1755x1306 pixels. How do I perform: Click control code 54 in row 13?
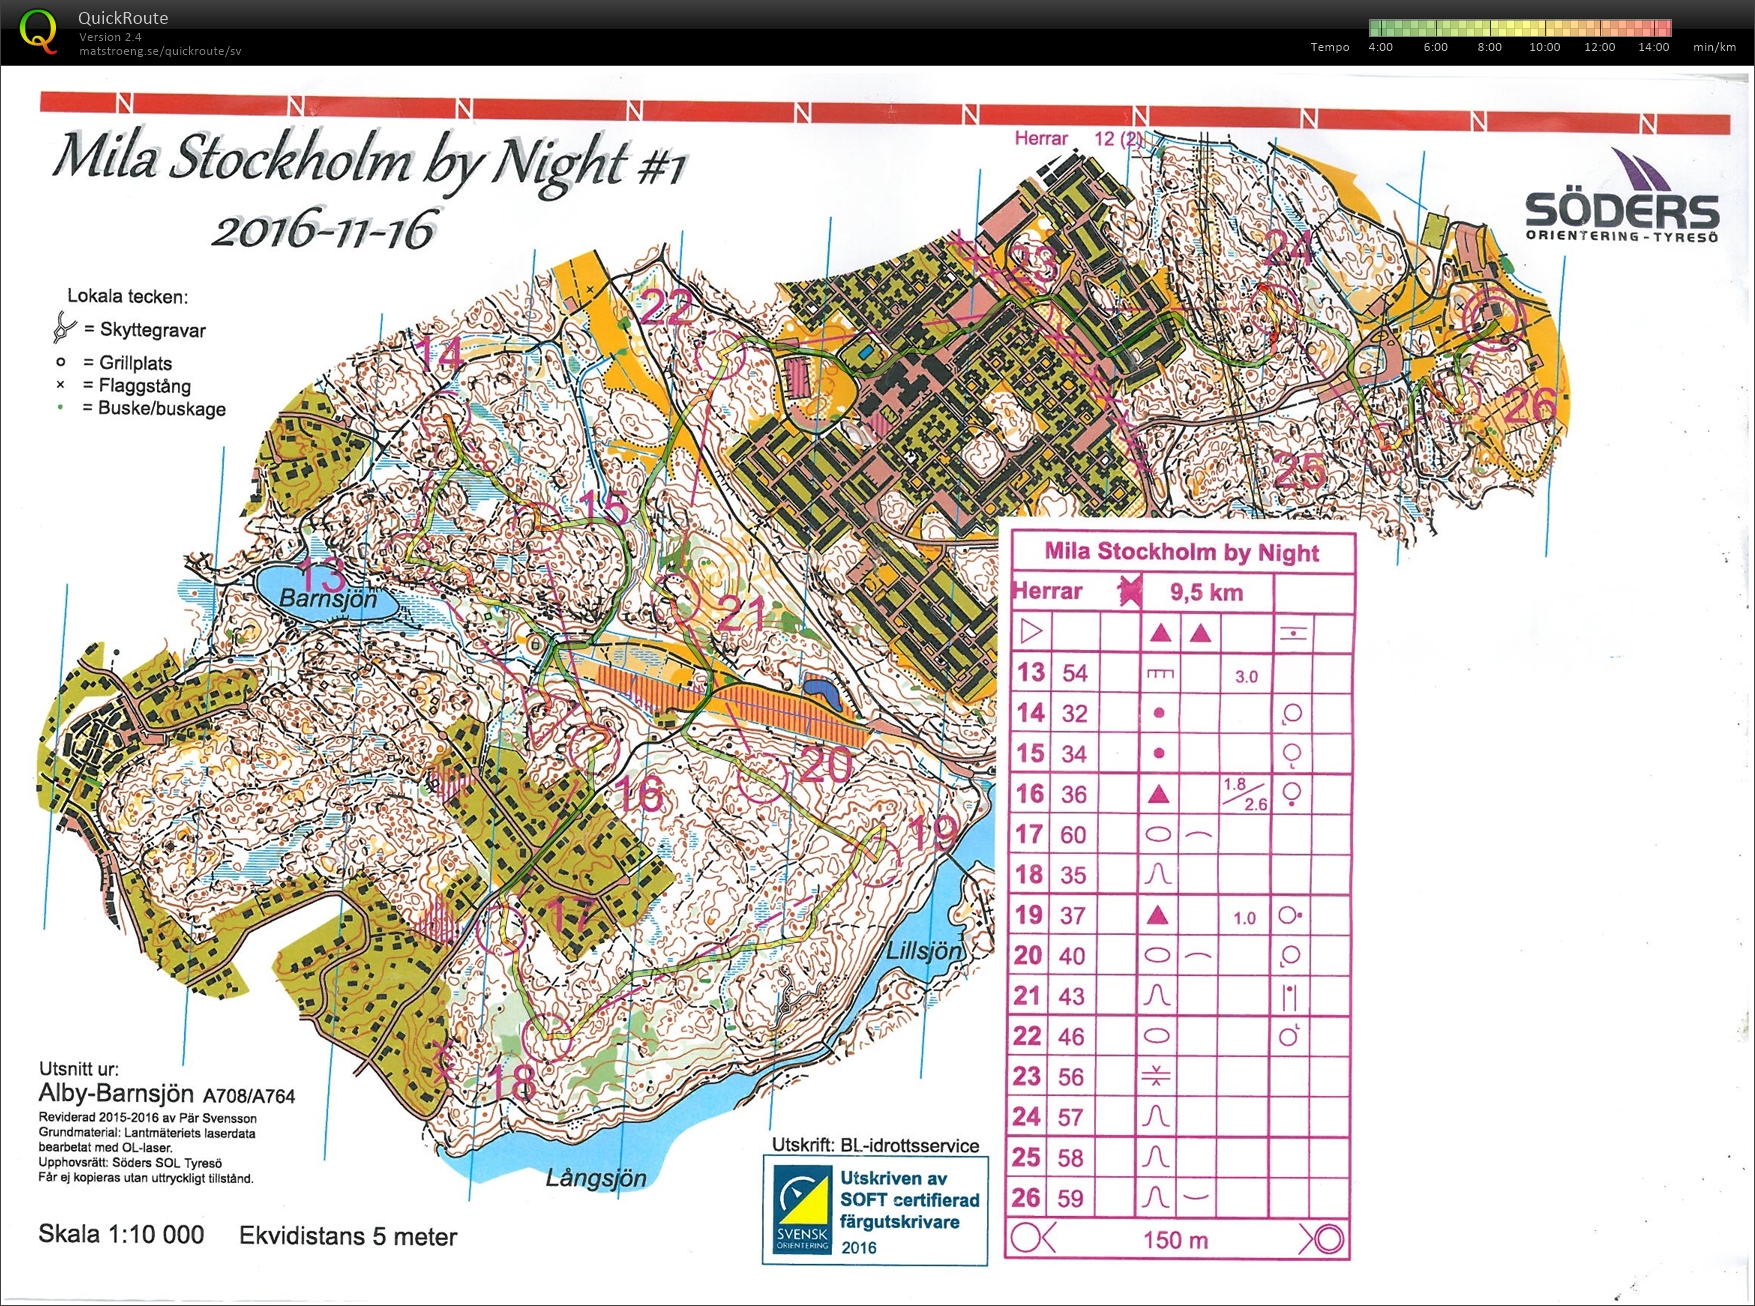coord(1075,673)
